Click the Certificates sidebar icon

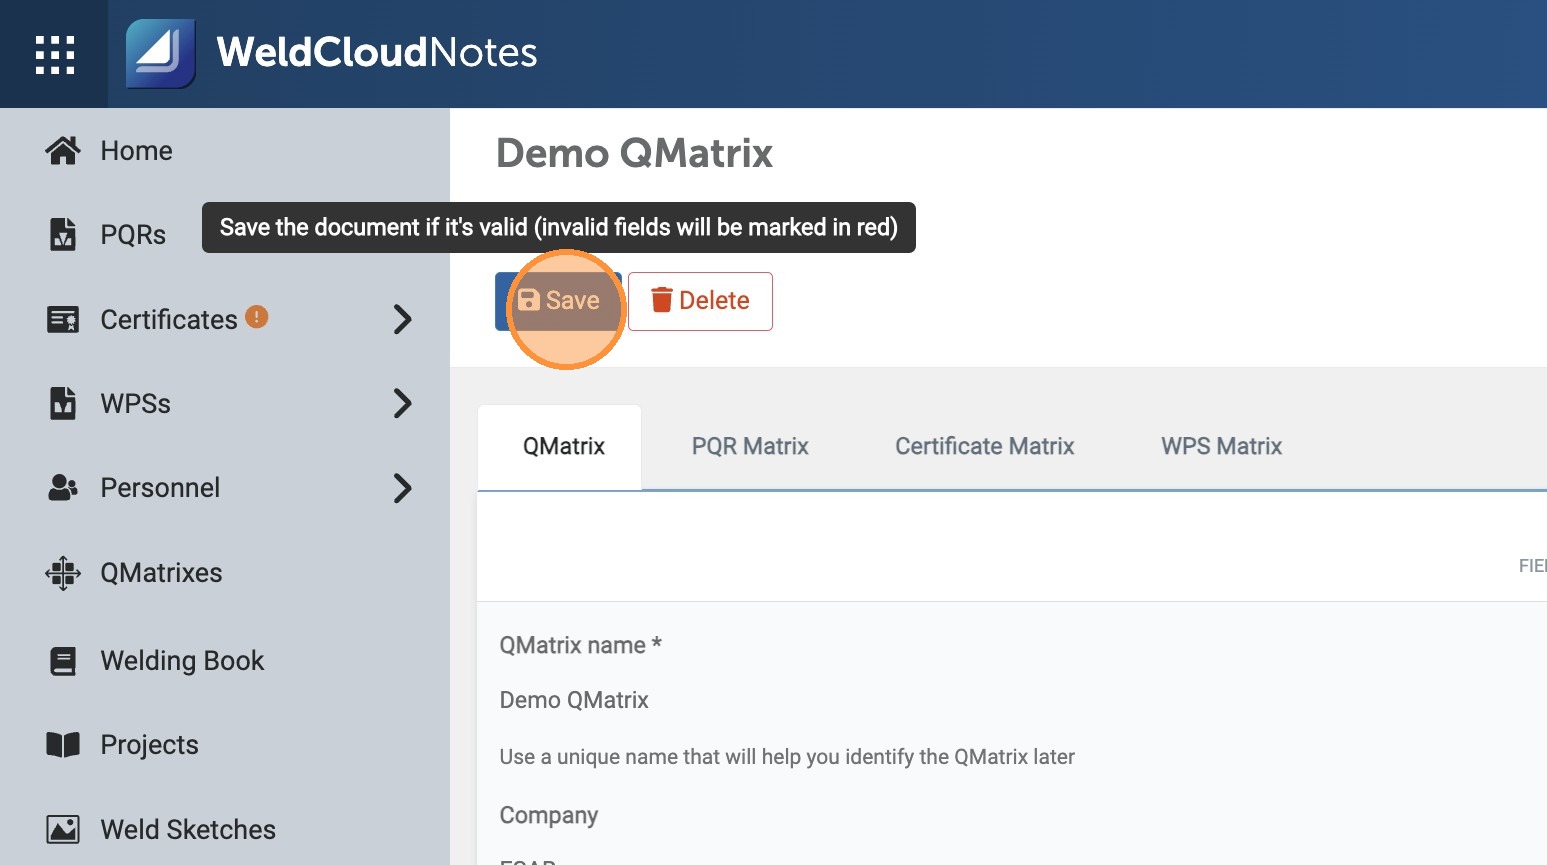pos(63,319)
